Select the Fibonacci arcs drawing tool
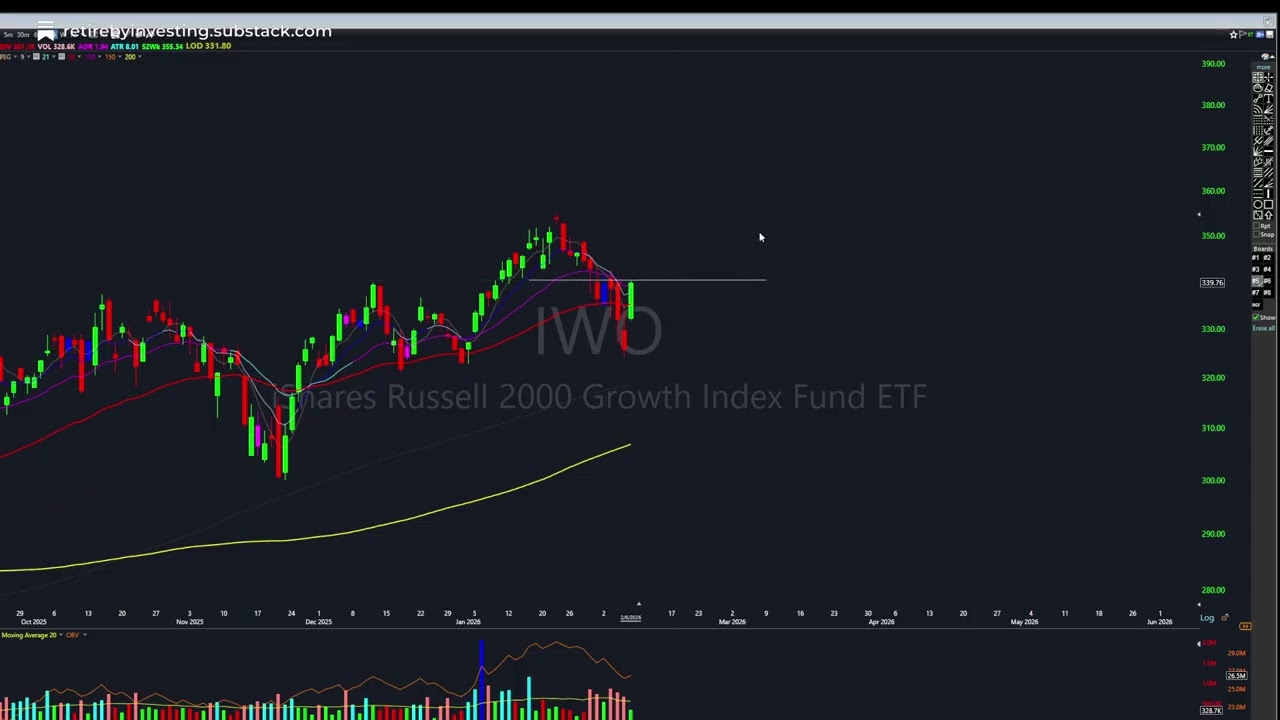The height and width of the screenshot is (720, 1280). 1256,109
